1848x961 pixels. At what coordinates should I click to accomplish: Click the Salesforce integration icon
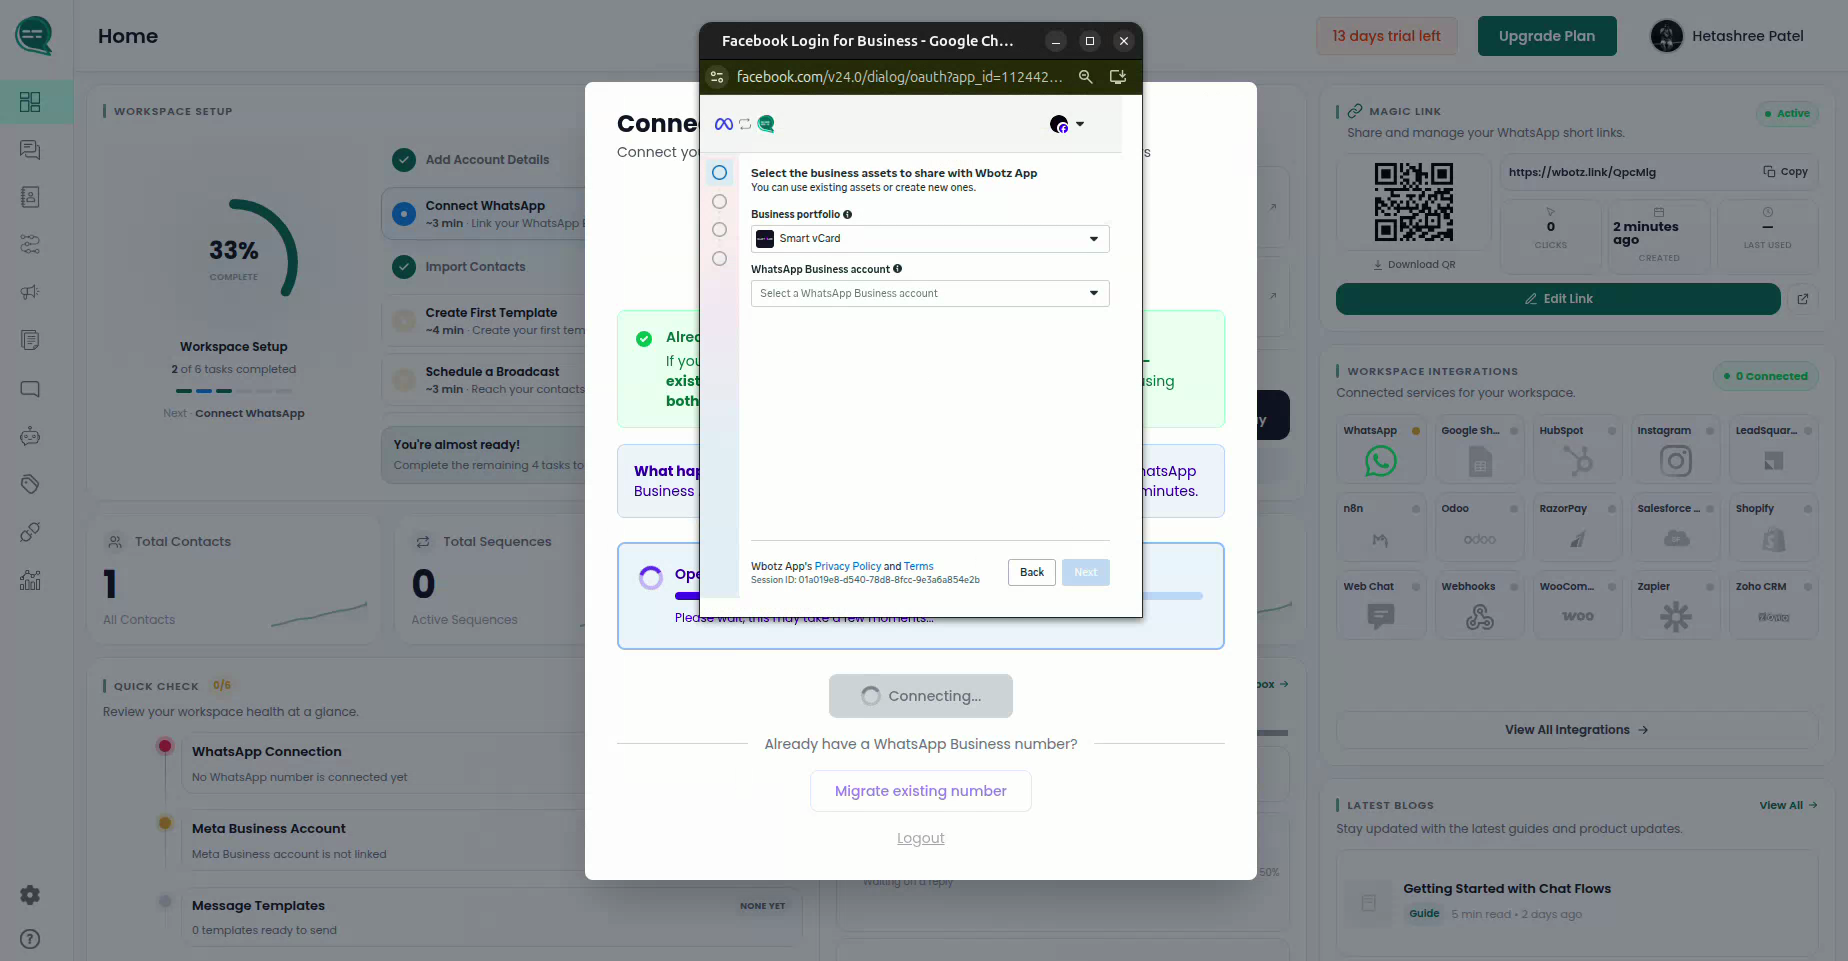[1676, 539]
